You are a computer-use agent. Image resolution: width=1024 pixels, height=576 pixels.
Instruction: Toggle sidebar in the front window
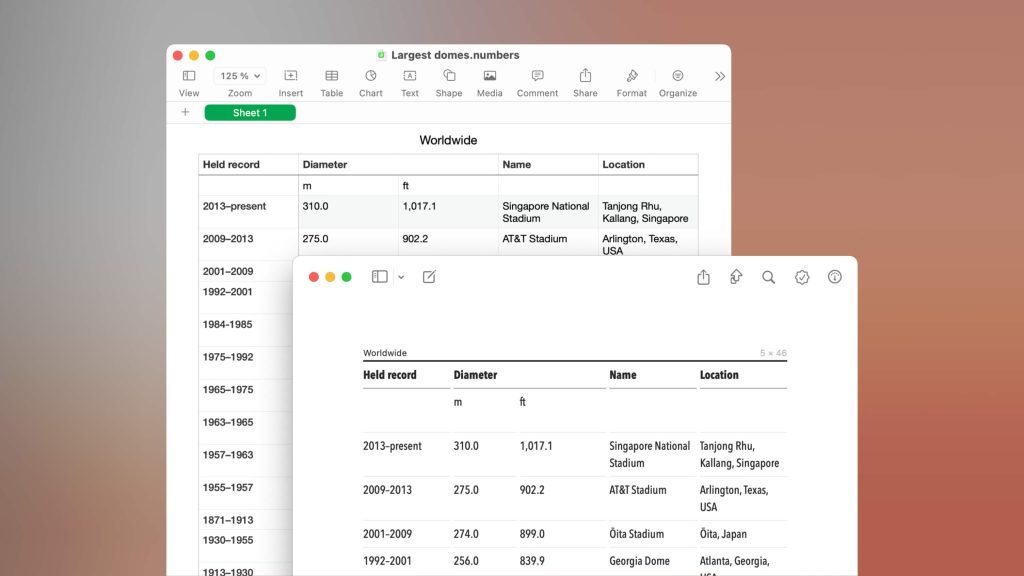(379, 277)
